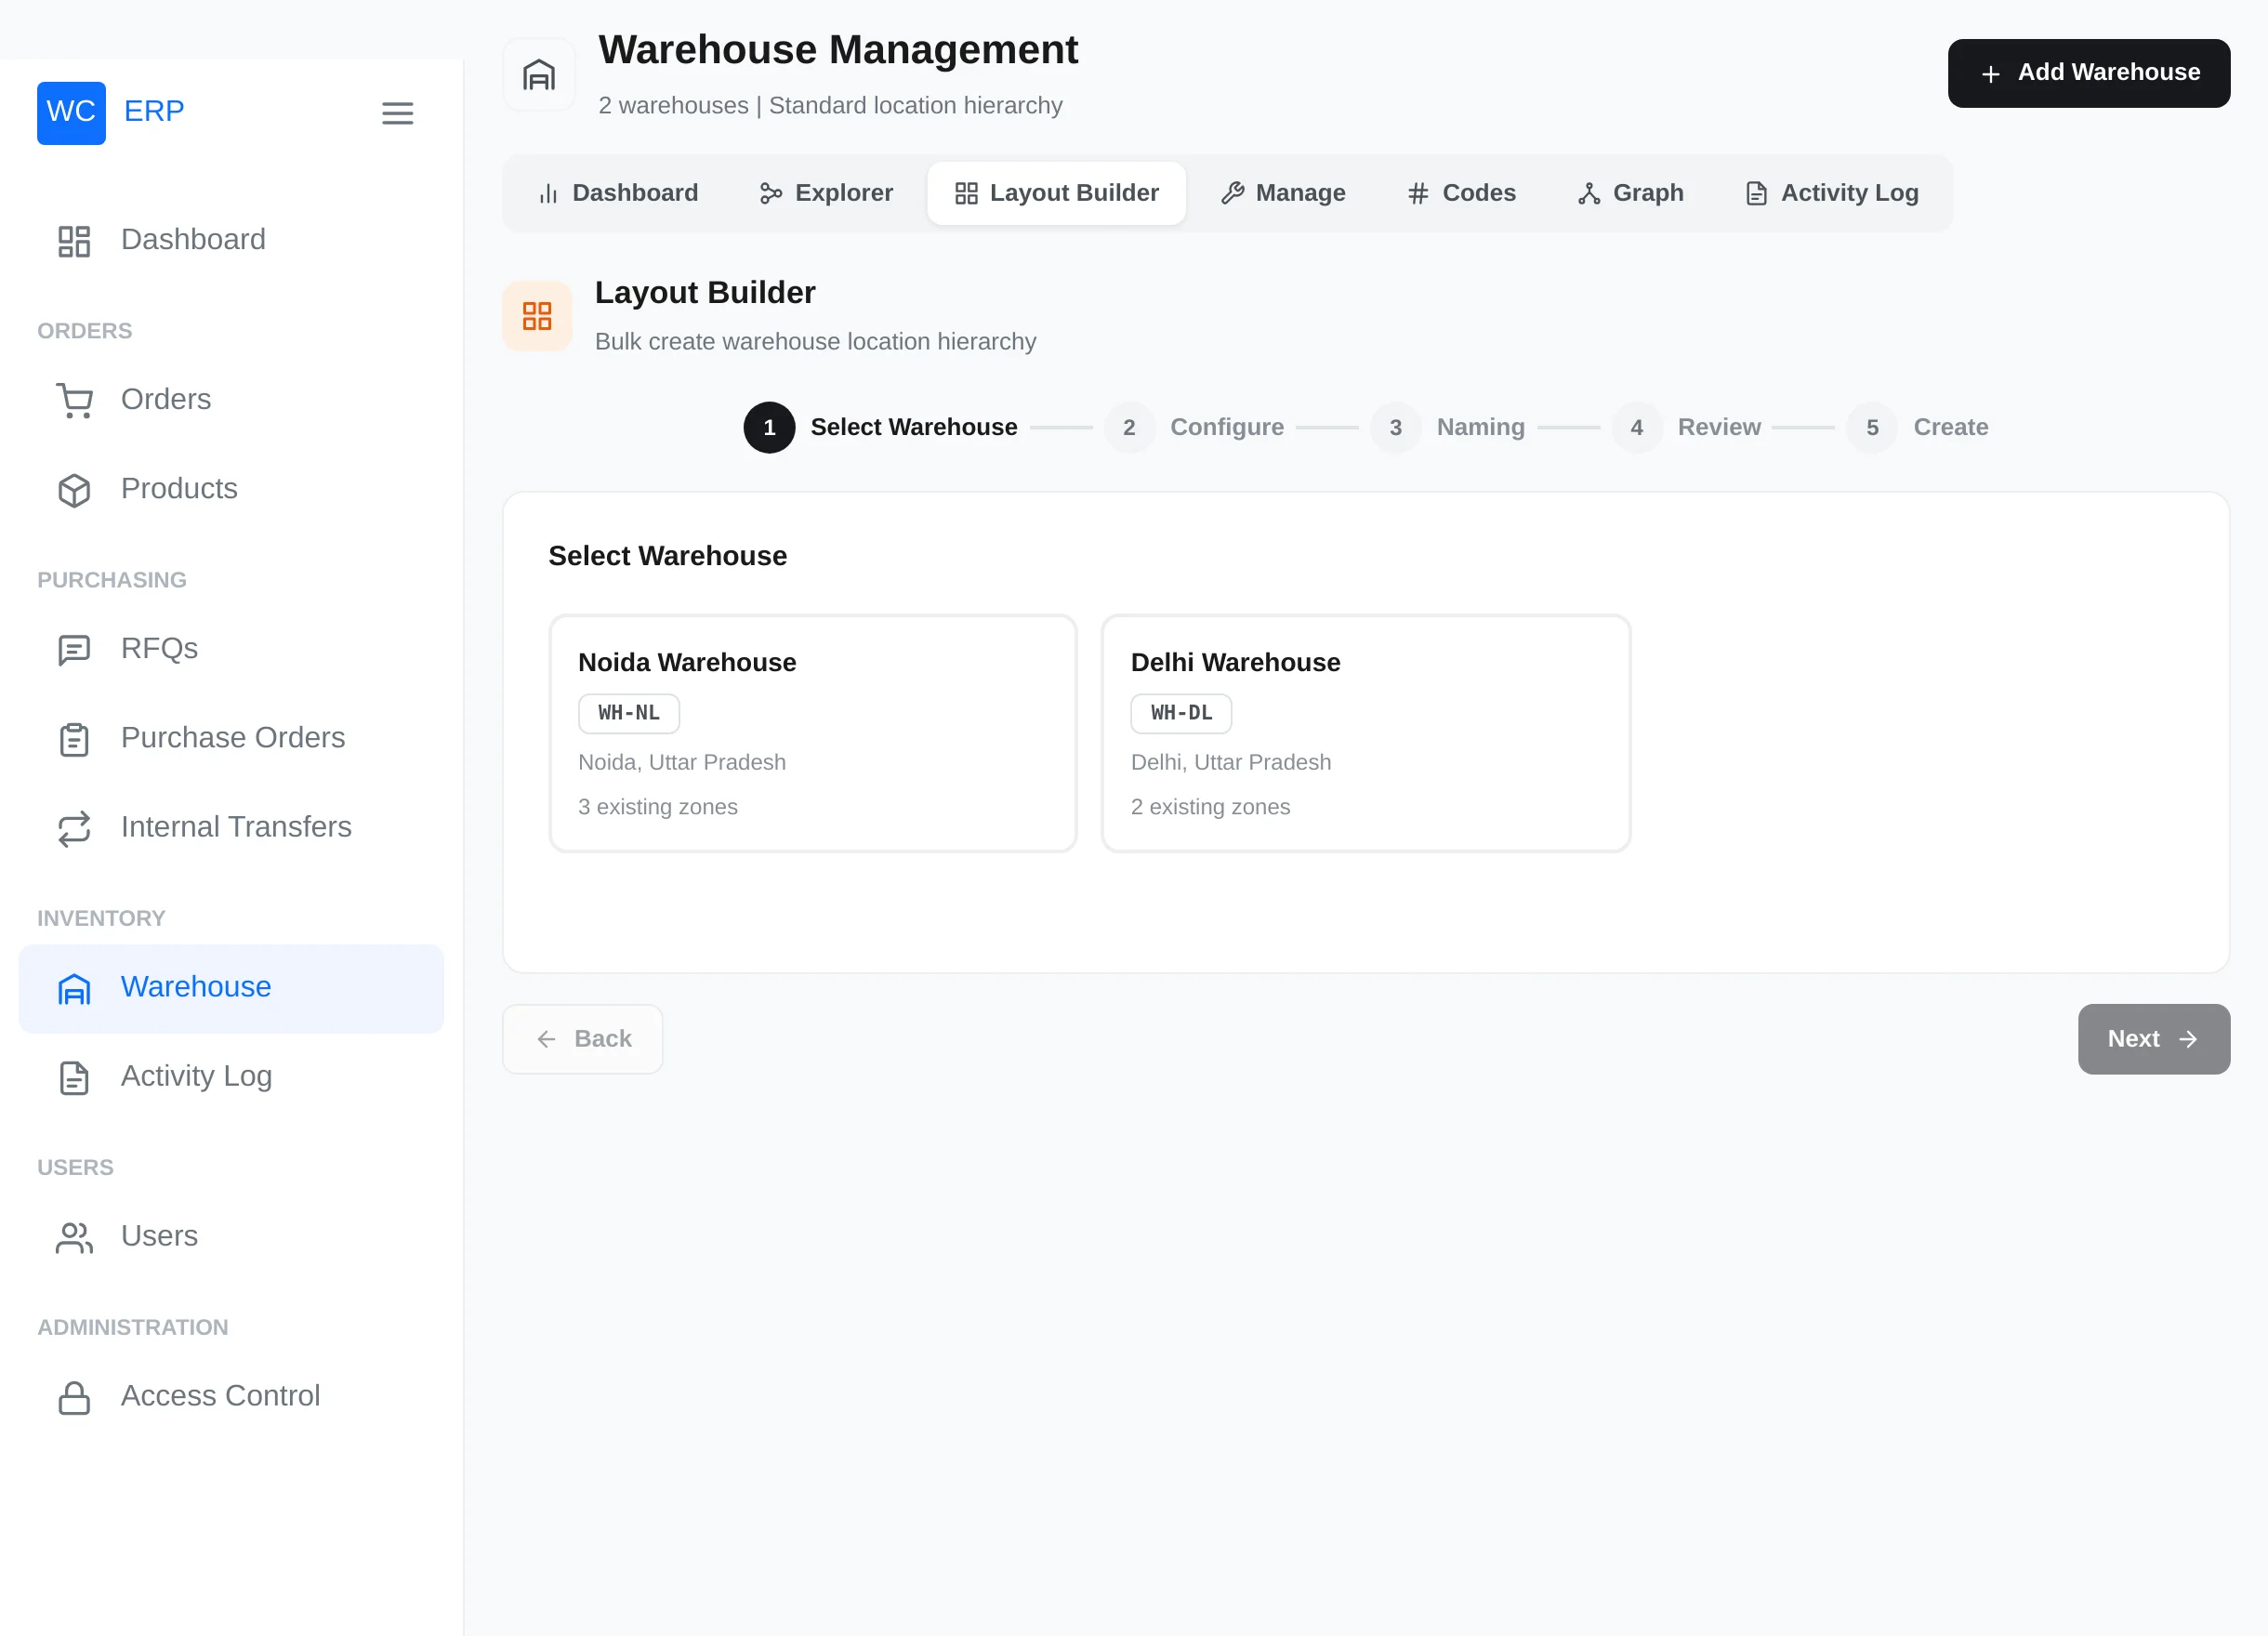Click the ERP brand text
This screenshot has width=2268, height=1636.
coord(154,111)
